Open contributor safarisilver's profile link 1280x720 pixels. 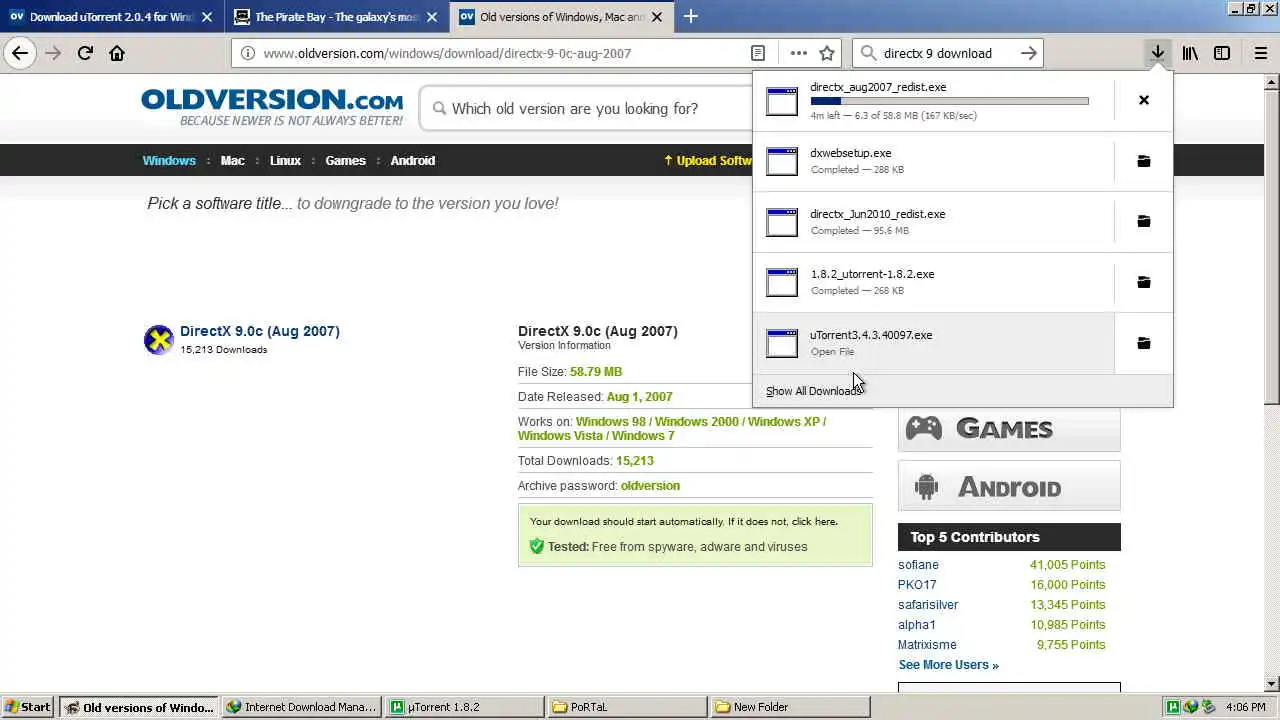click(928, 605)
